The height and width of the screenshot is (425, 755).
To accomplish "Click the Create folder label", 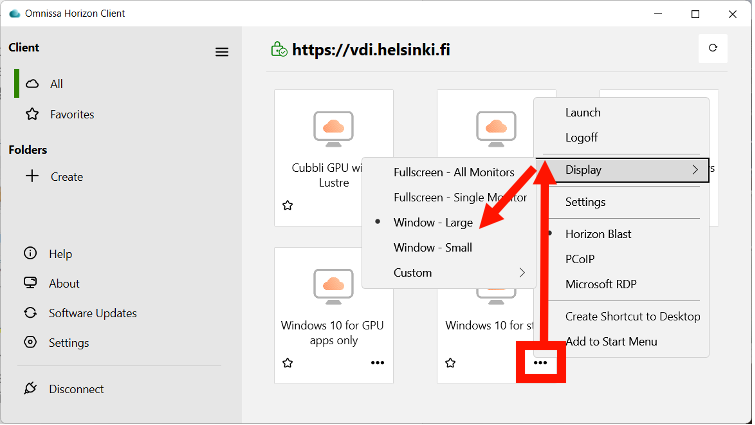I will click(x=67, y=177).
